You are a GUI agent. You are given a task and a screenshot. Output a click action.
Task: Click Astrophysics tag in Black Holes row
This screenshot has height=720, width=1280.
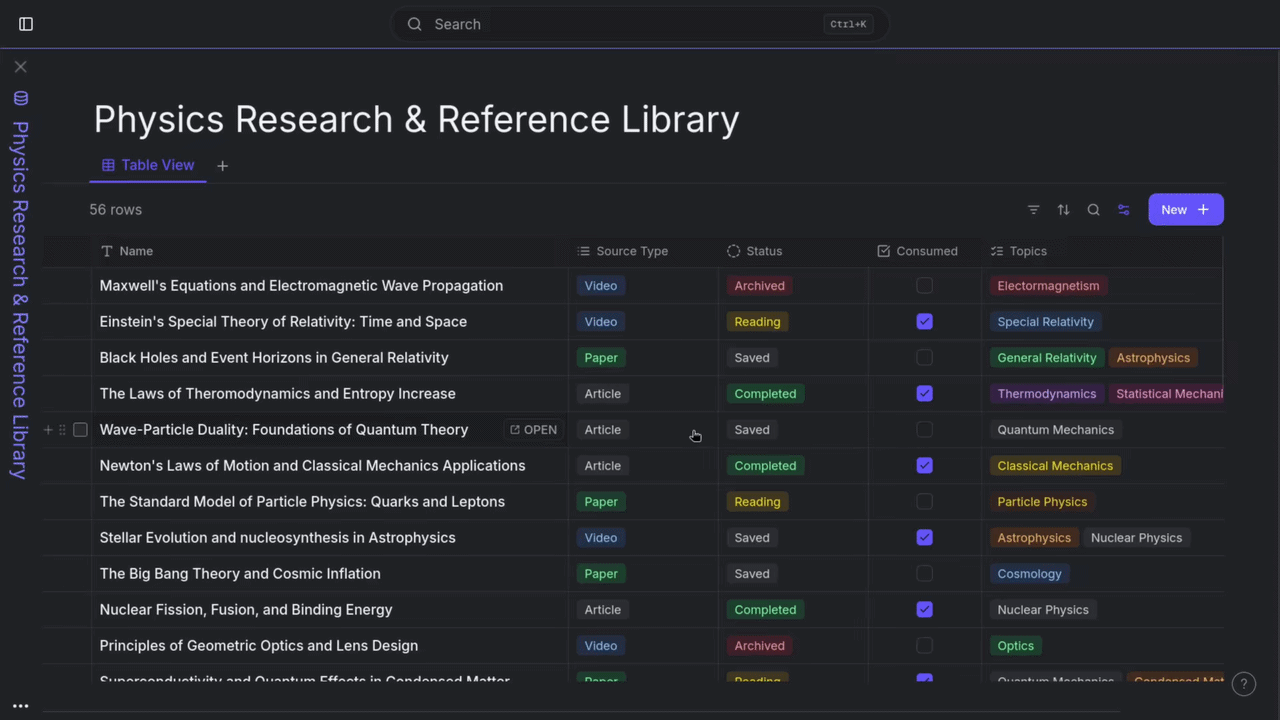coord(1153,358)
